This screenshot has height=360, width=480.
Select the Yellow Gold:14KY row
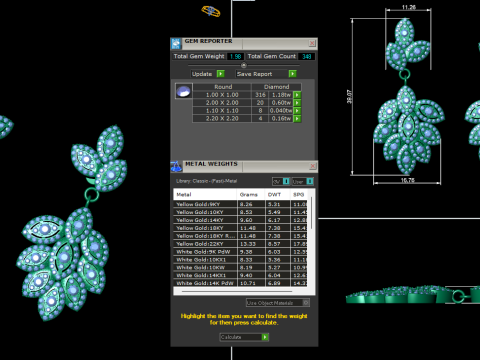(x=240, y=220)
